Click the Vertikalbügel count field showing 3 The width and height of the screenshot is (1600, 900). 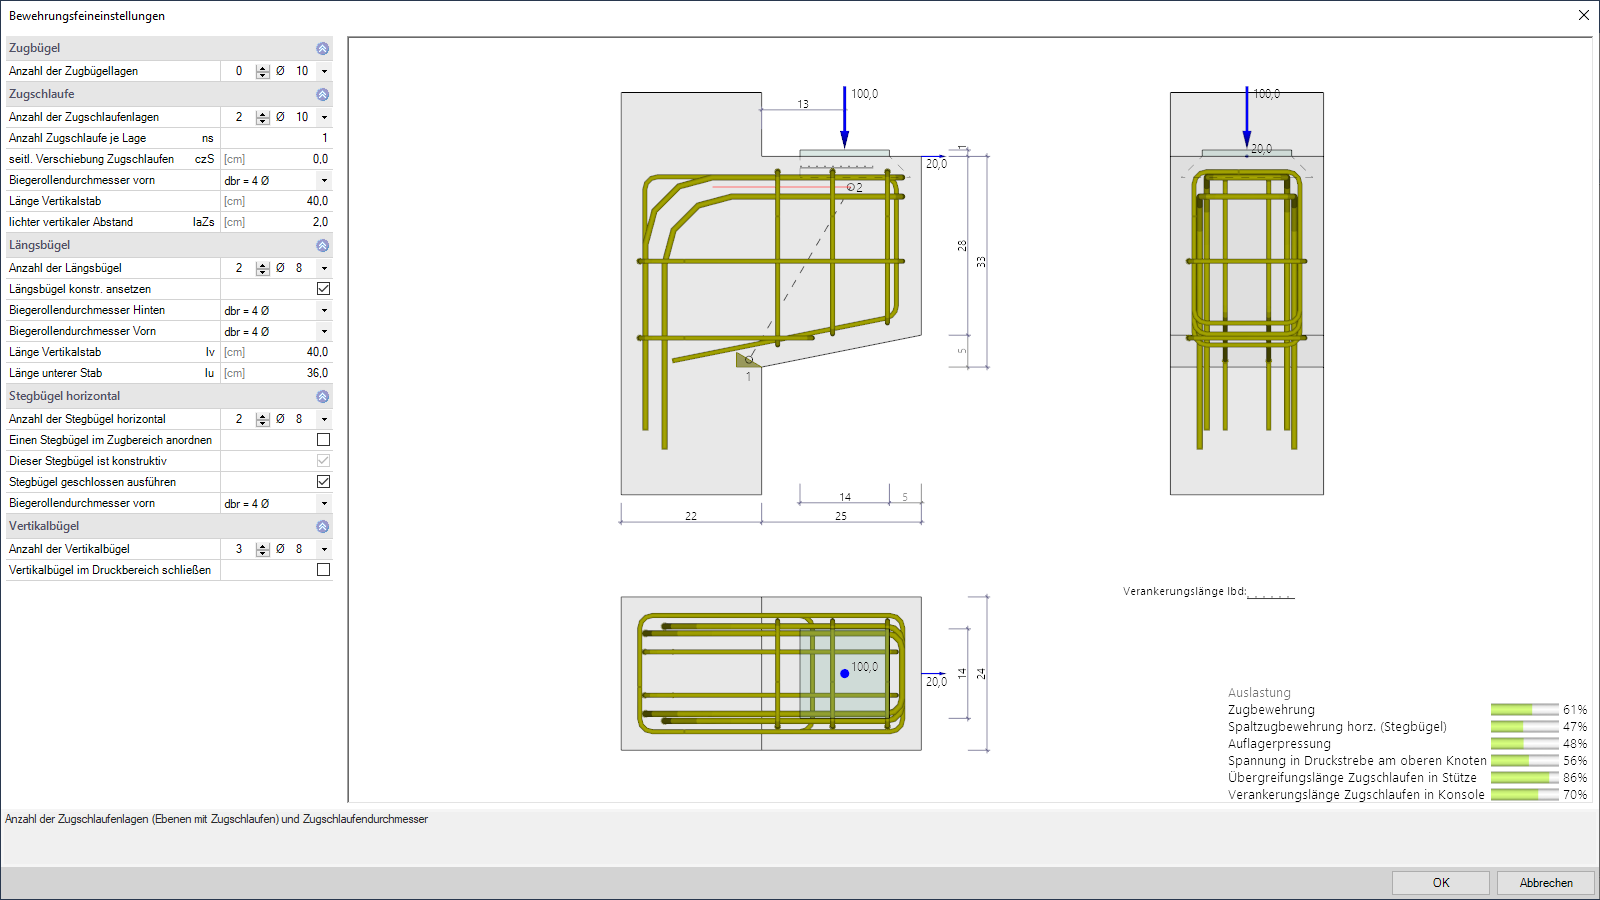click(x=238, y=549)
